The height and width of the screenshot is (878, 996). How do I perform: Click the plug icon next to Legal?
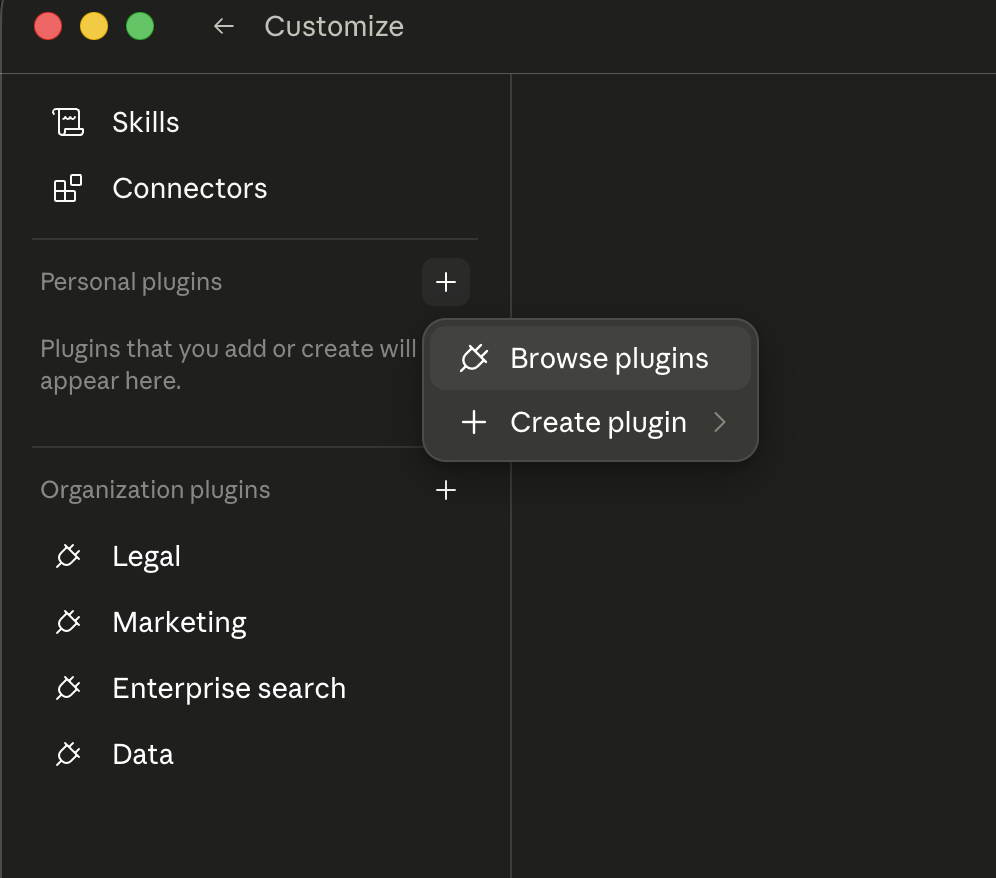pos(68,557)
